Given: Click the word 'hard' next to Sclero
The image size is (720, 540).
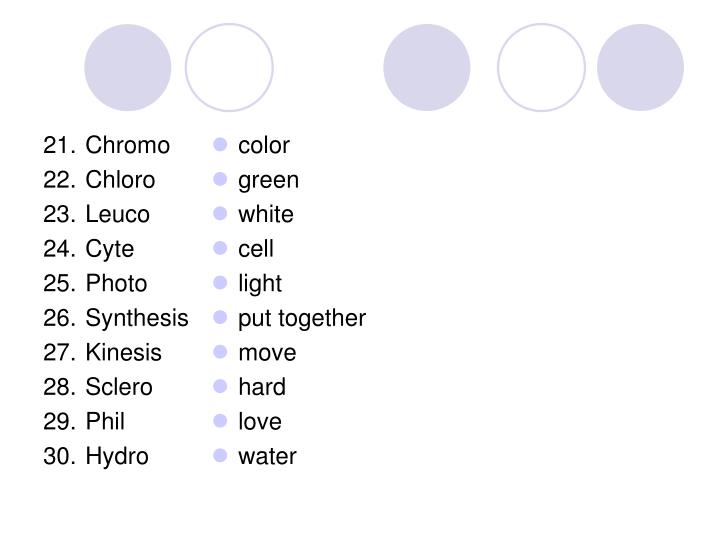Looking at the screenshot, I should coord(262,387).
